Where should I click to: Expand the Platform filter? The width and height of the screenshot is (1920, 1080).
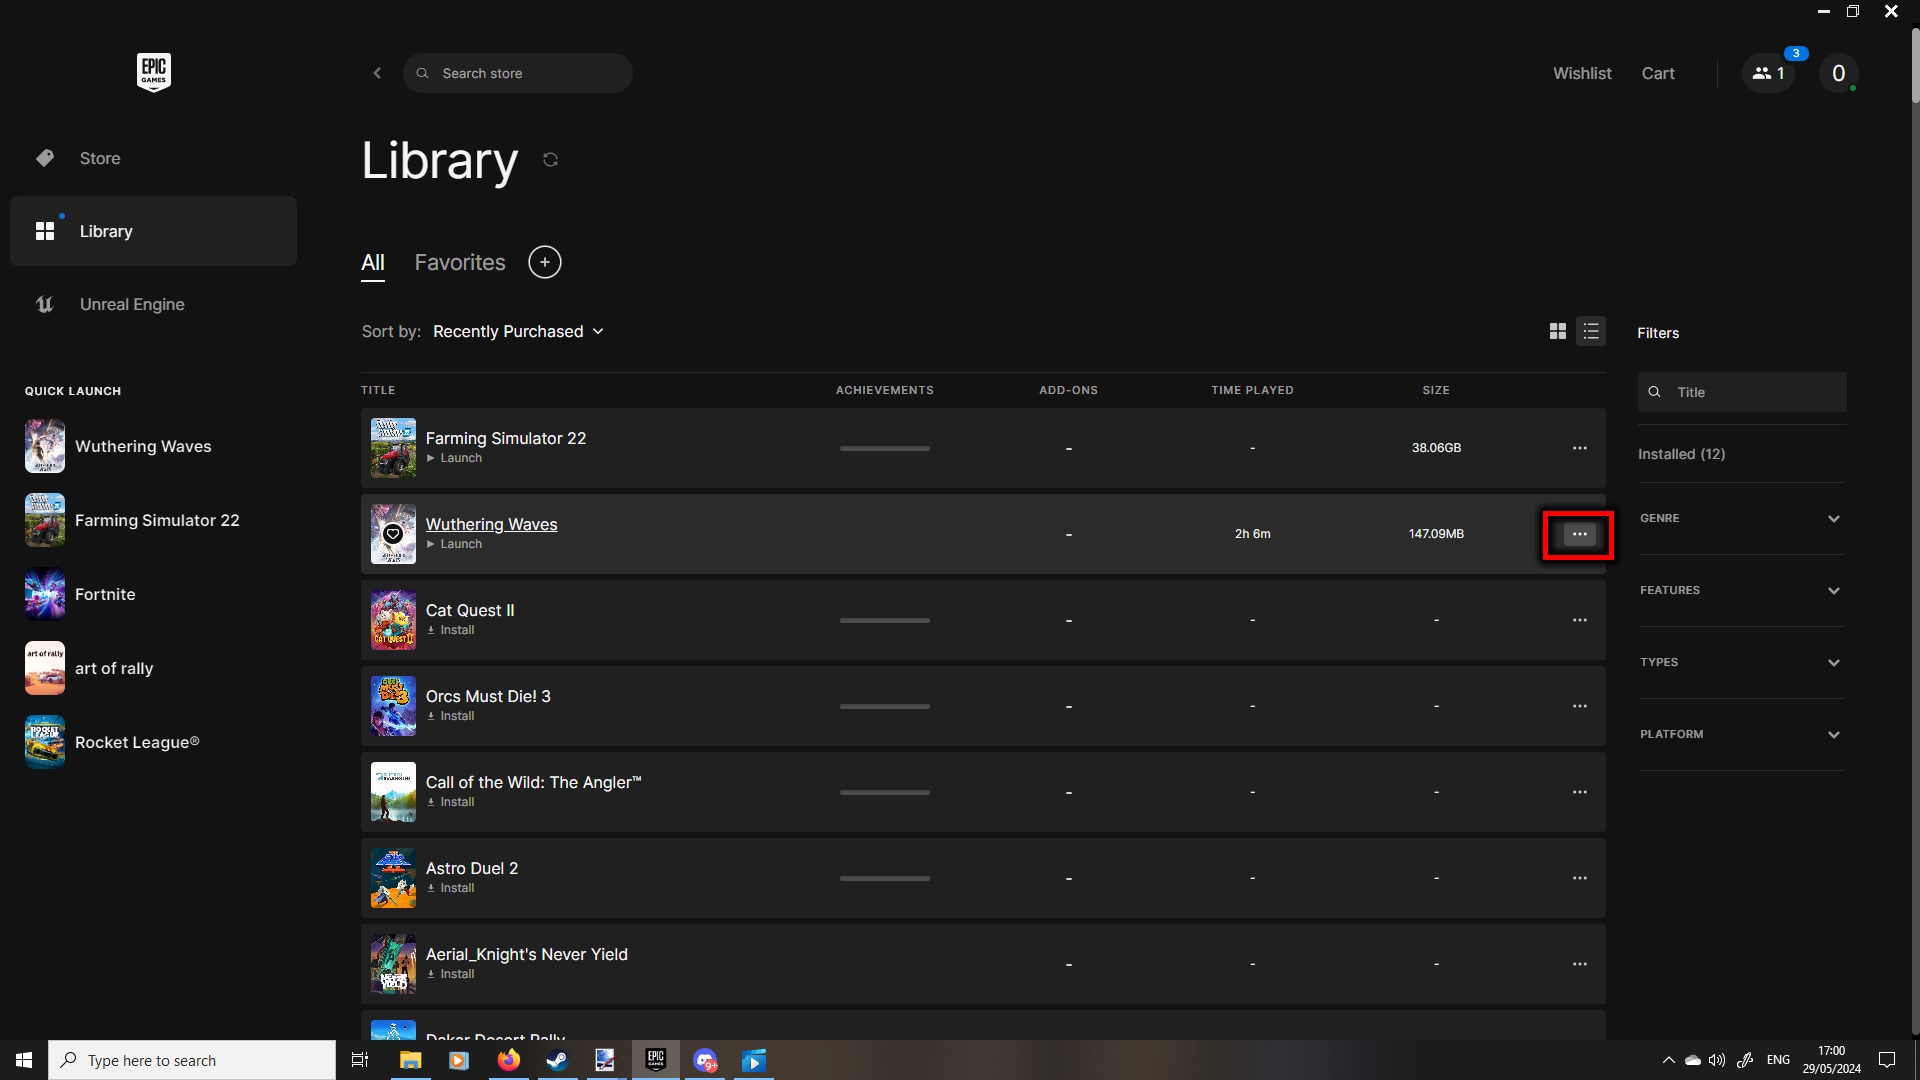pyautogui.click(x=1741, y=734)
